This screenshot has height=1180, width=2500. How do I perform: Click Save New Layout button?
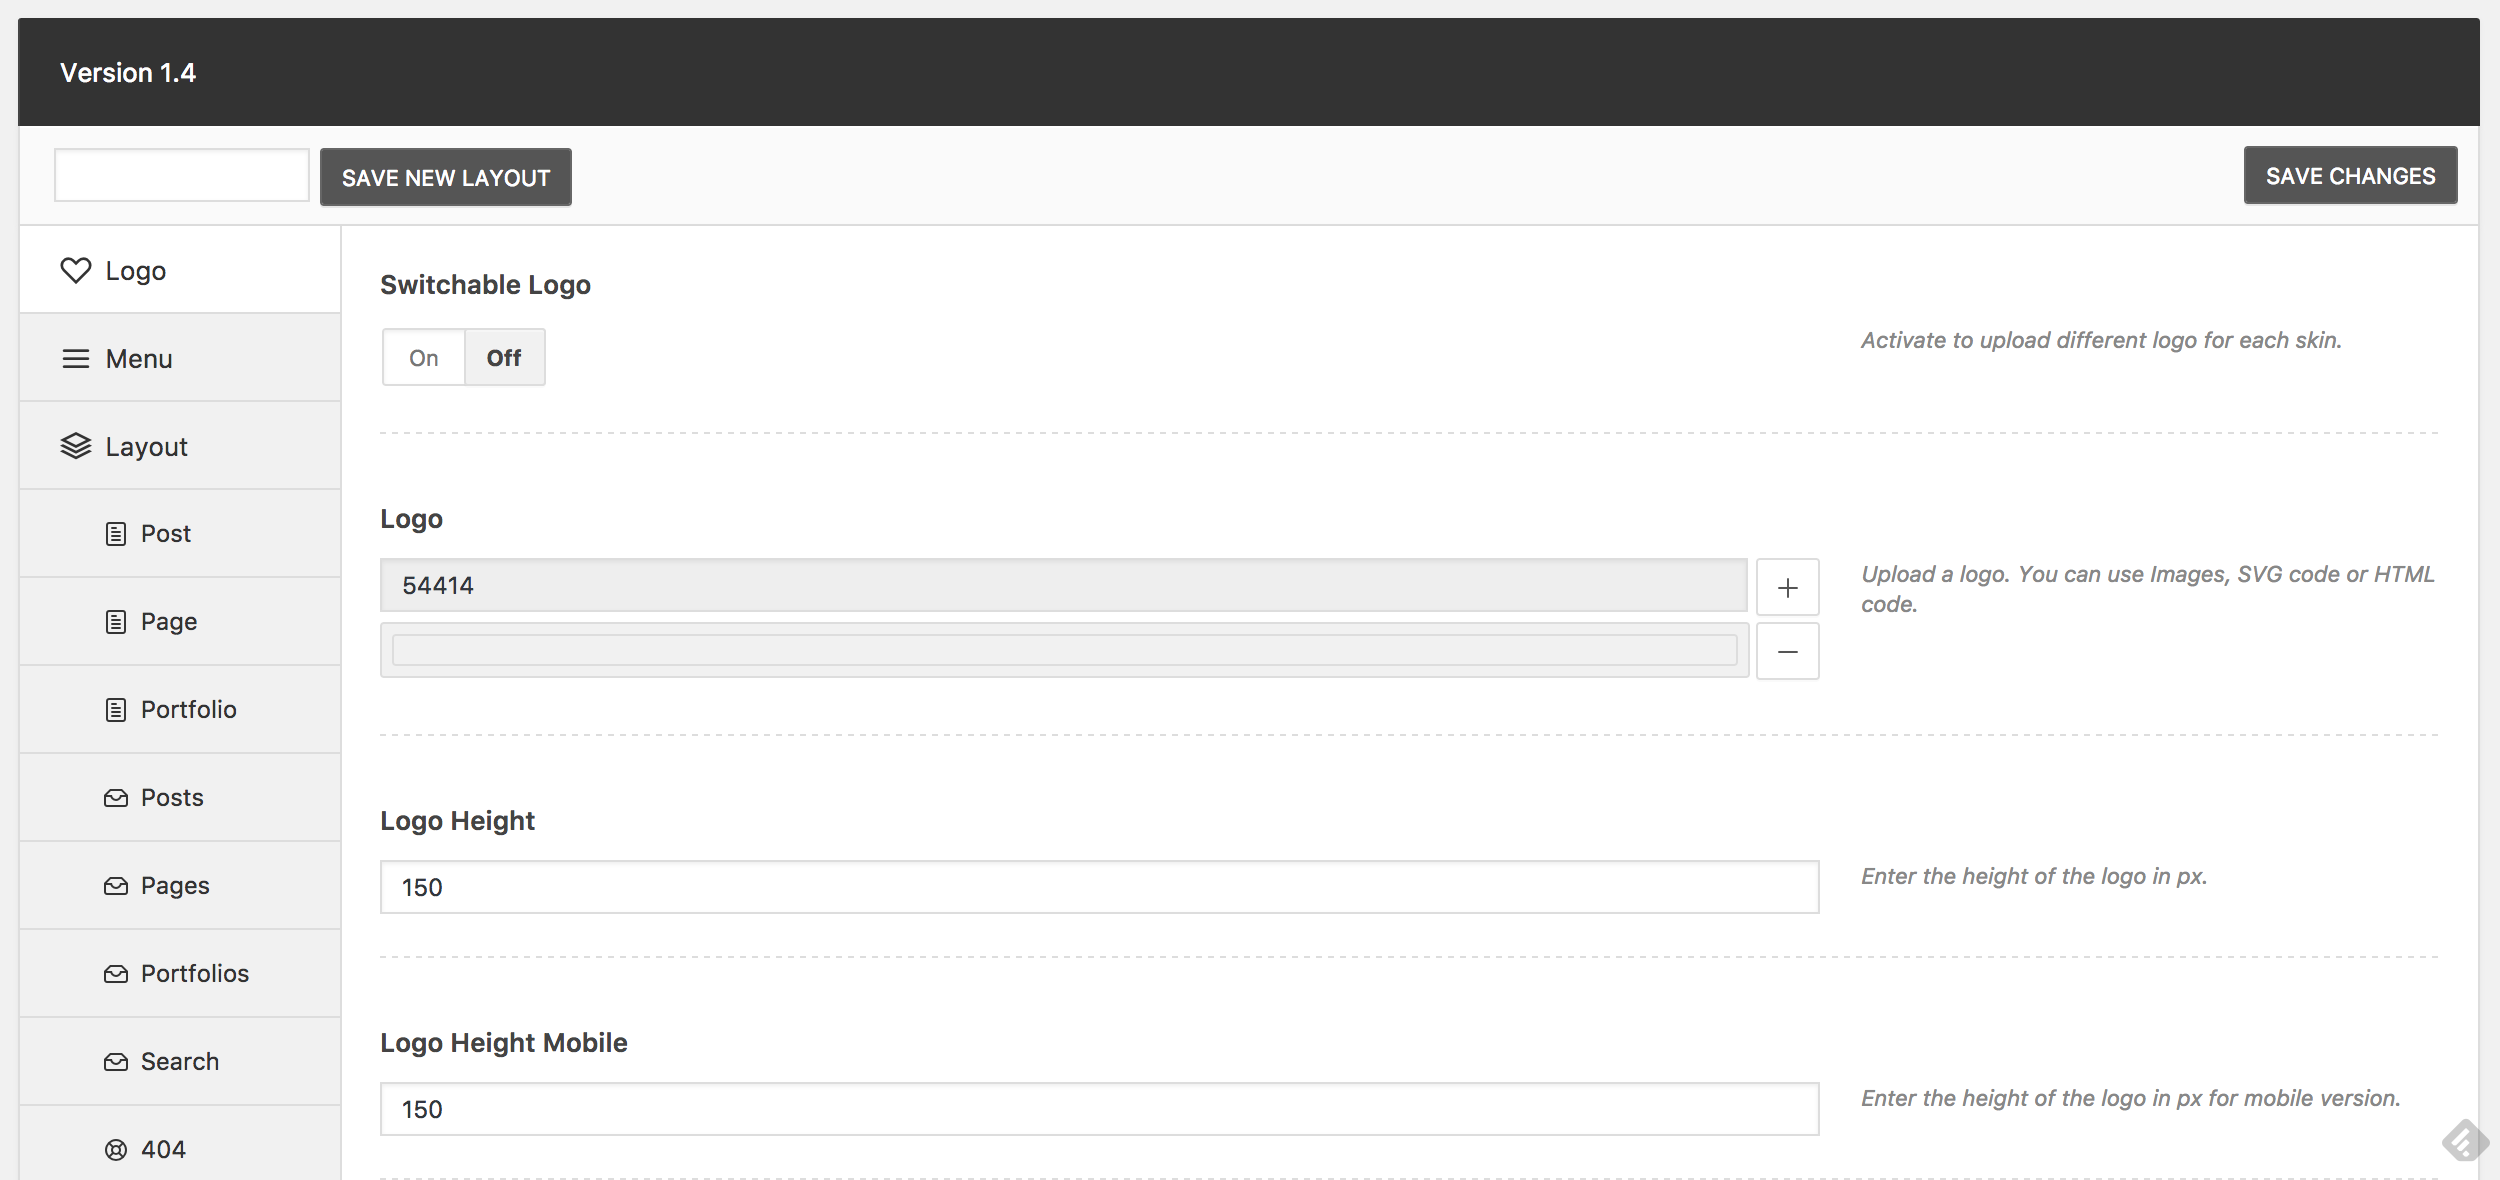445,175
